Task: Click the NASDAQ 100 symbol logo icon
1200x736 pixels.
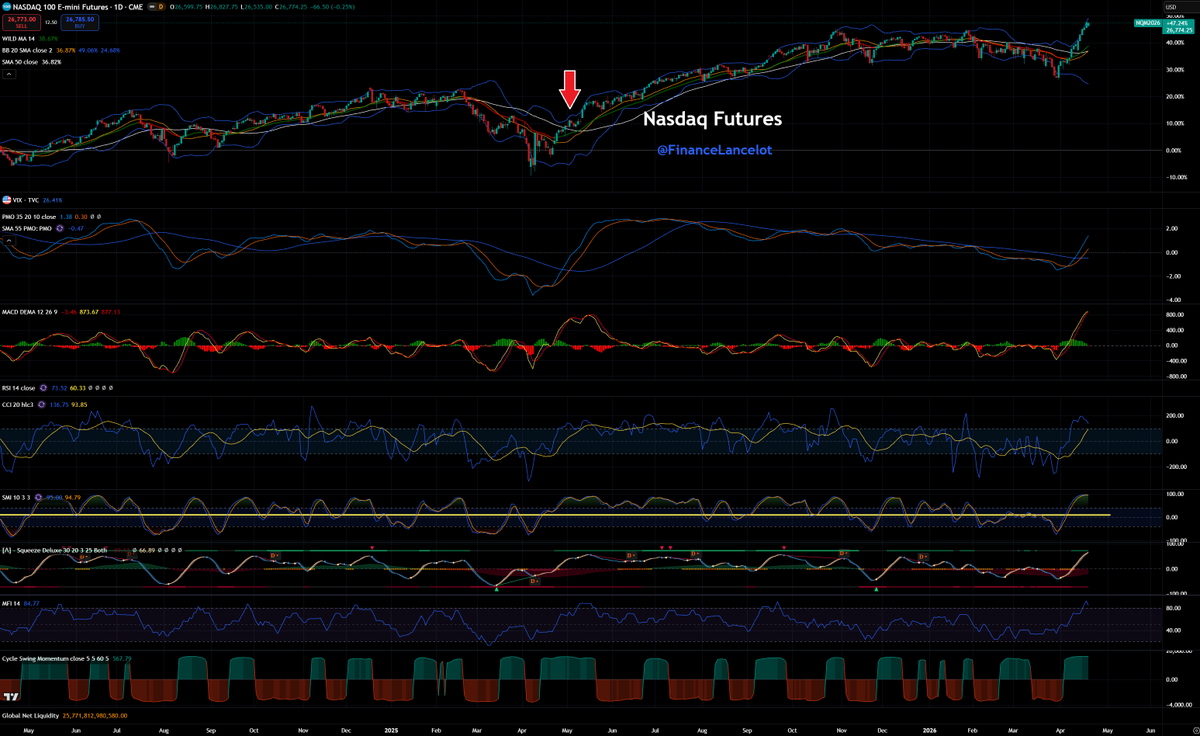Action: [6, 6]
